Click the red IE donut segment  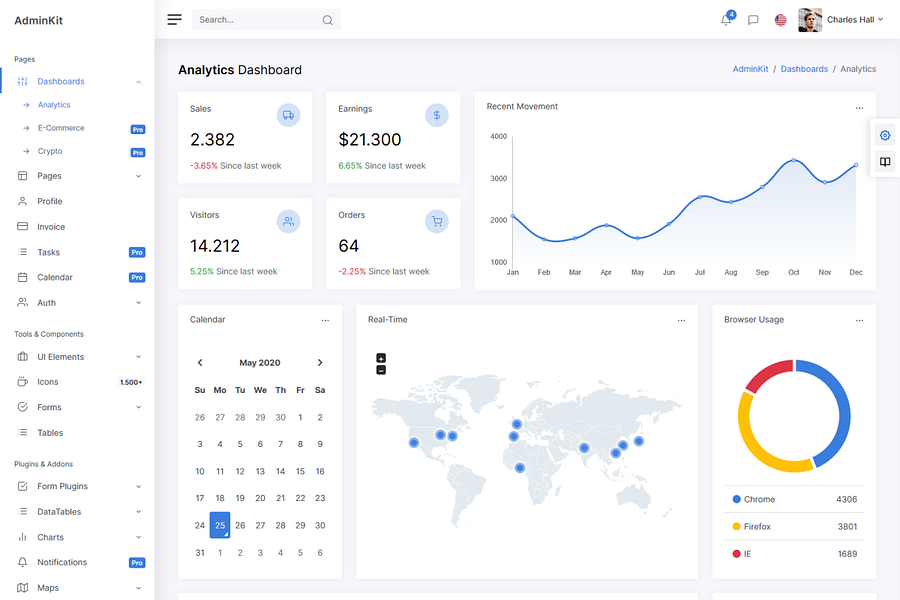pos(767,373)
